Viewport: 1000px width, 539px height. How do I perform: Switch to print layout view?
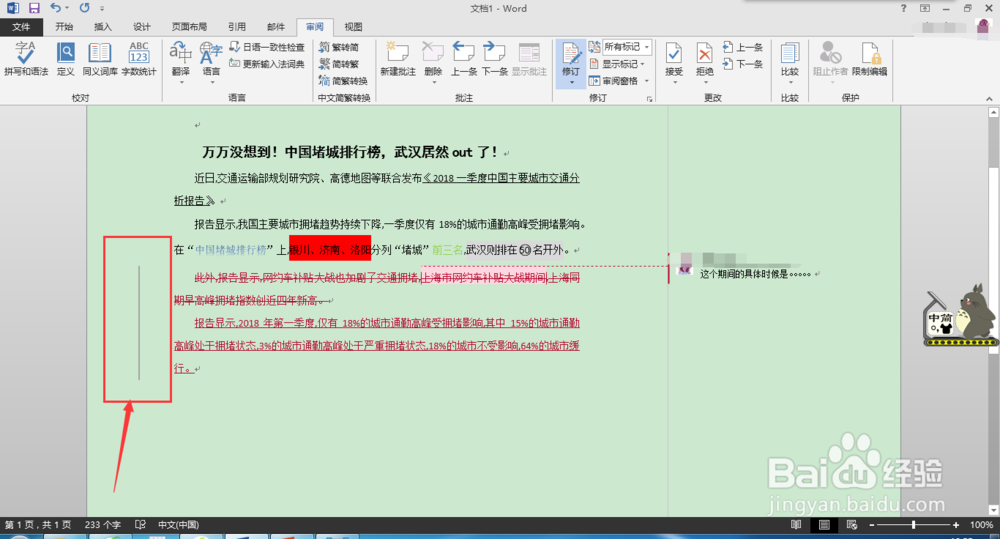pyautogui.click(x=824, y=525)
